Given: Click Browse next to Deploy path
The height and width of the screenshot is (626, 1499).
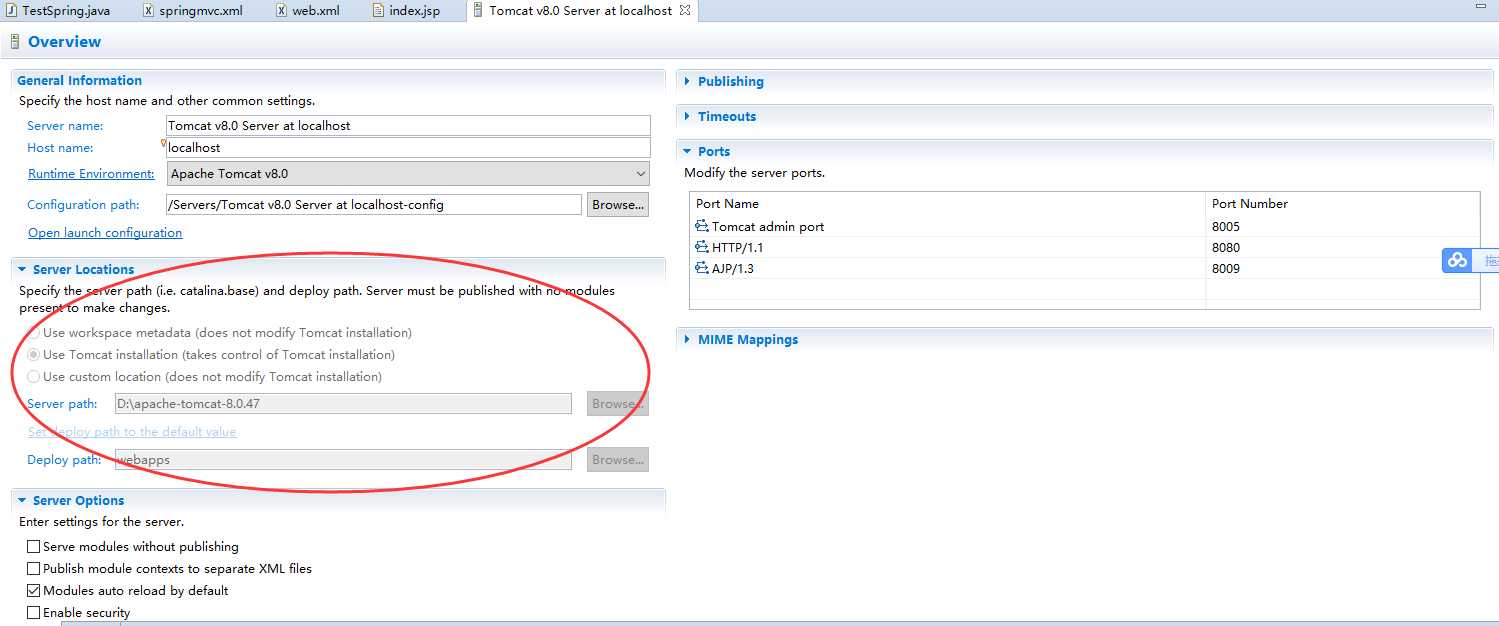Looking at the screenshot, I should 617,460.
